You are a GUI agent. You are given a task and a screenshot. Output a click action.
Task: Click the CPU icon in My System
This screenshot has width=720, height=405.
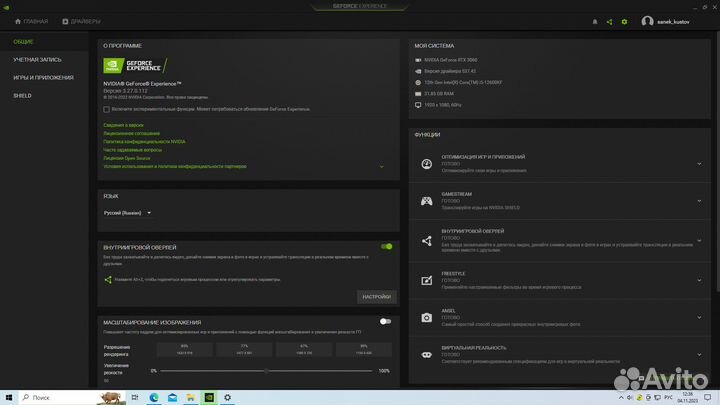[x=418, y=83]
